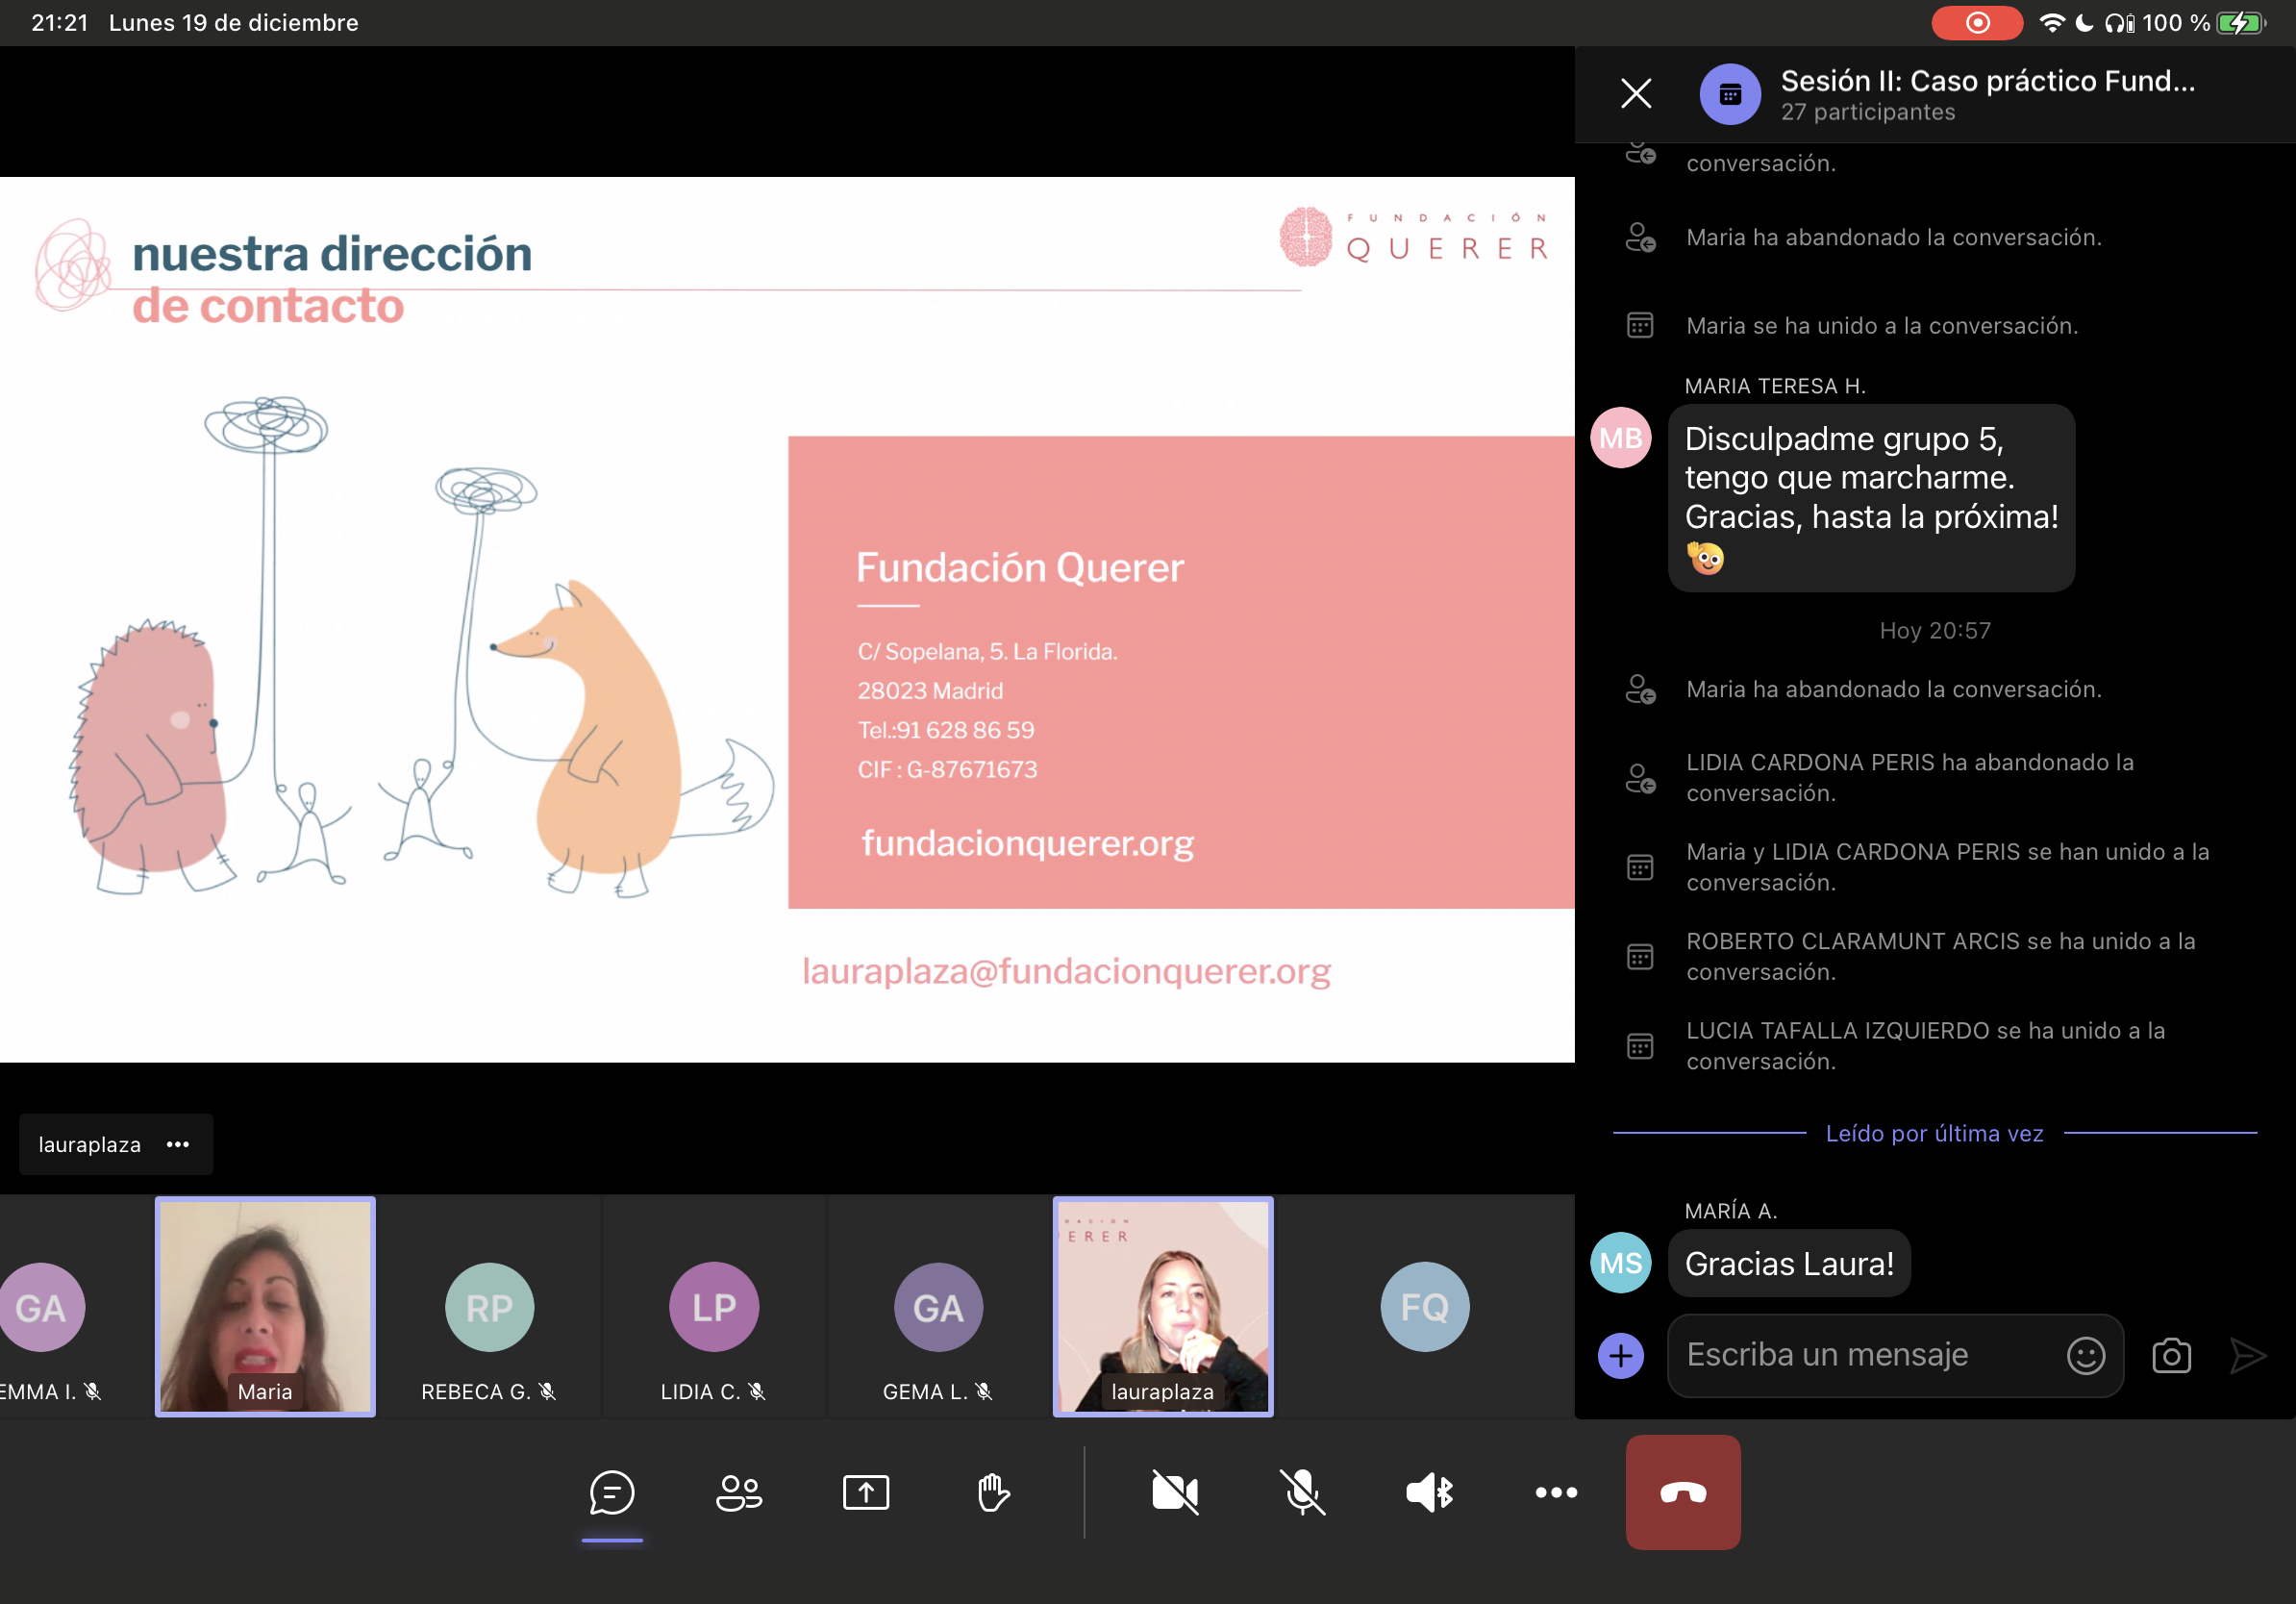Tap the Wi-Fi status icon

[x=2052, y=23]
